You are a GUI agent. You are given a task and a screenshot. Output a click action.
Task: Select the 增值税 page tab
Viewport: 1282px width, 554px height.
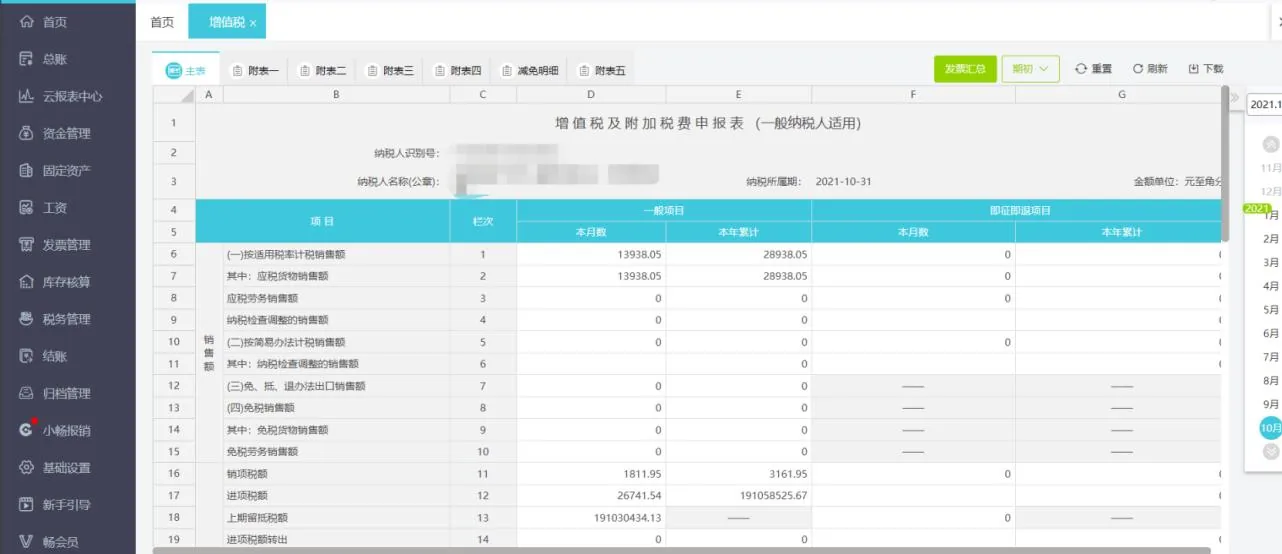click(x=227, y=22)
